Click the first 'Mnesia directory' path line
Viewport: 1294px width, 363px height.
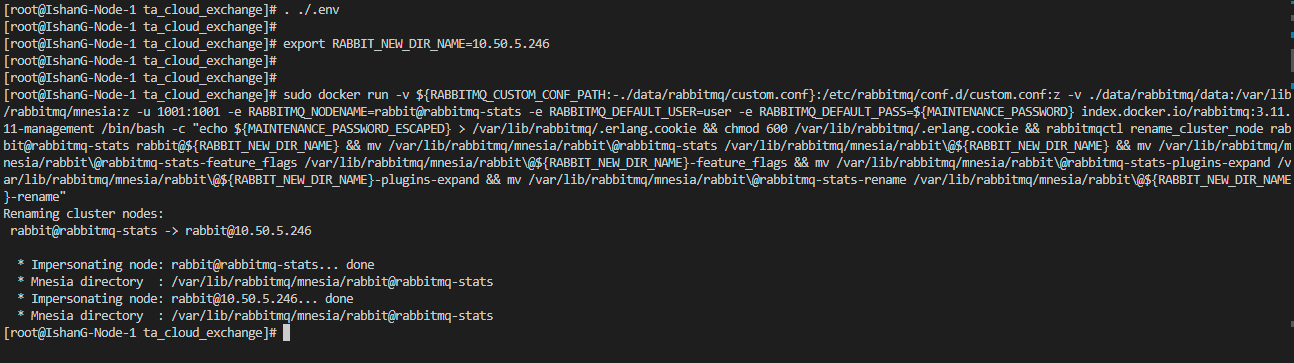click(x=255, y=282)
